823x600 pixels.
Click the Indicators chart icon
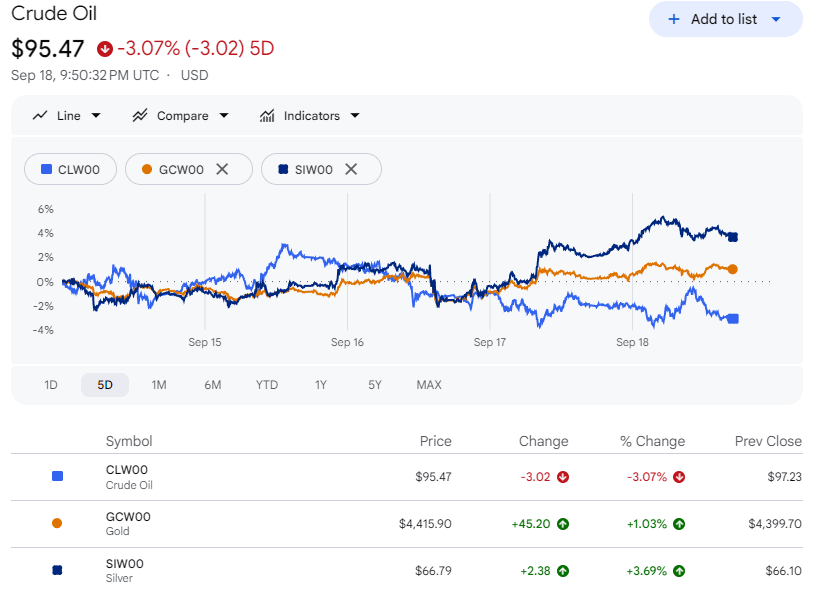267,115
